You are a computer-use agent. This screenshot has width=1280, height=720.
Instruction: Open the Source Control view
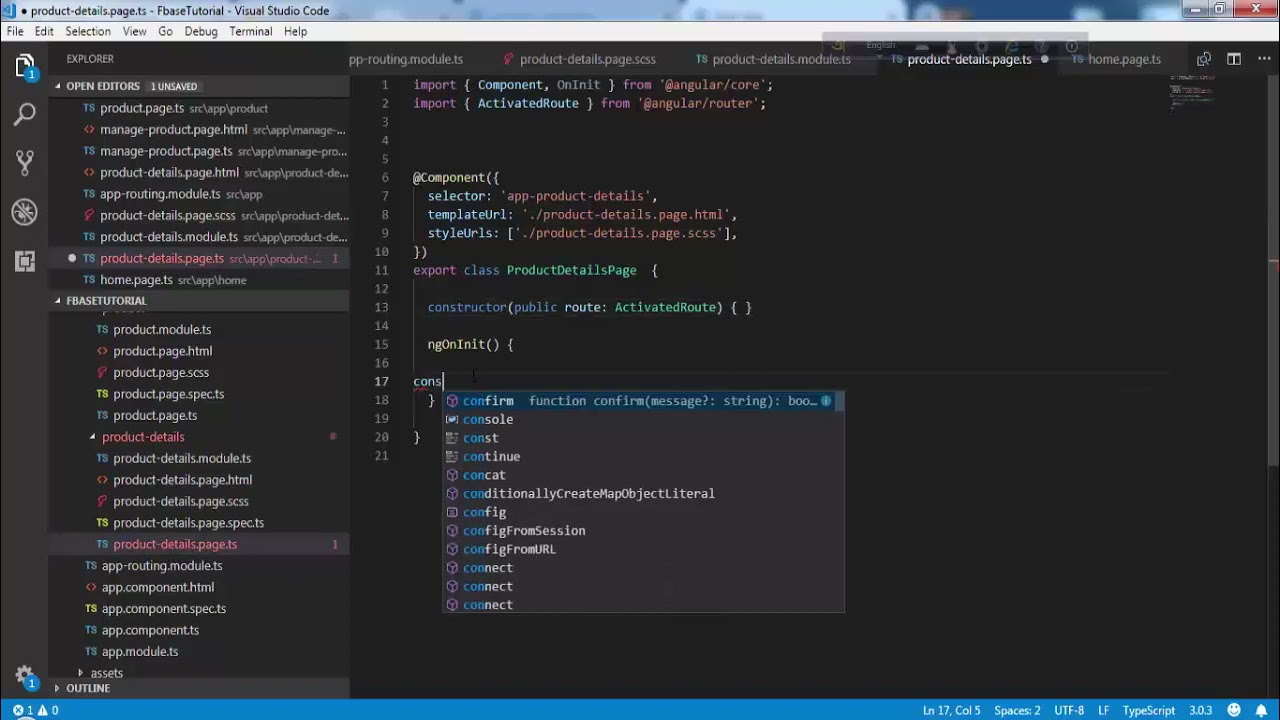tap(25, 162)
